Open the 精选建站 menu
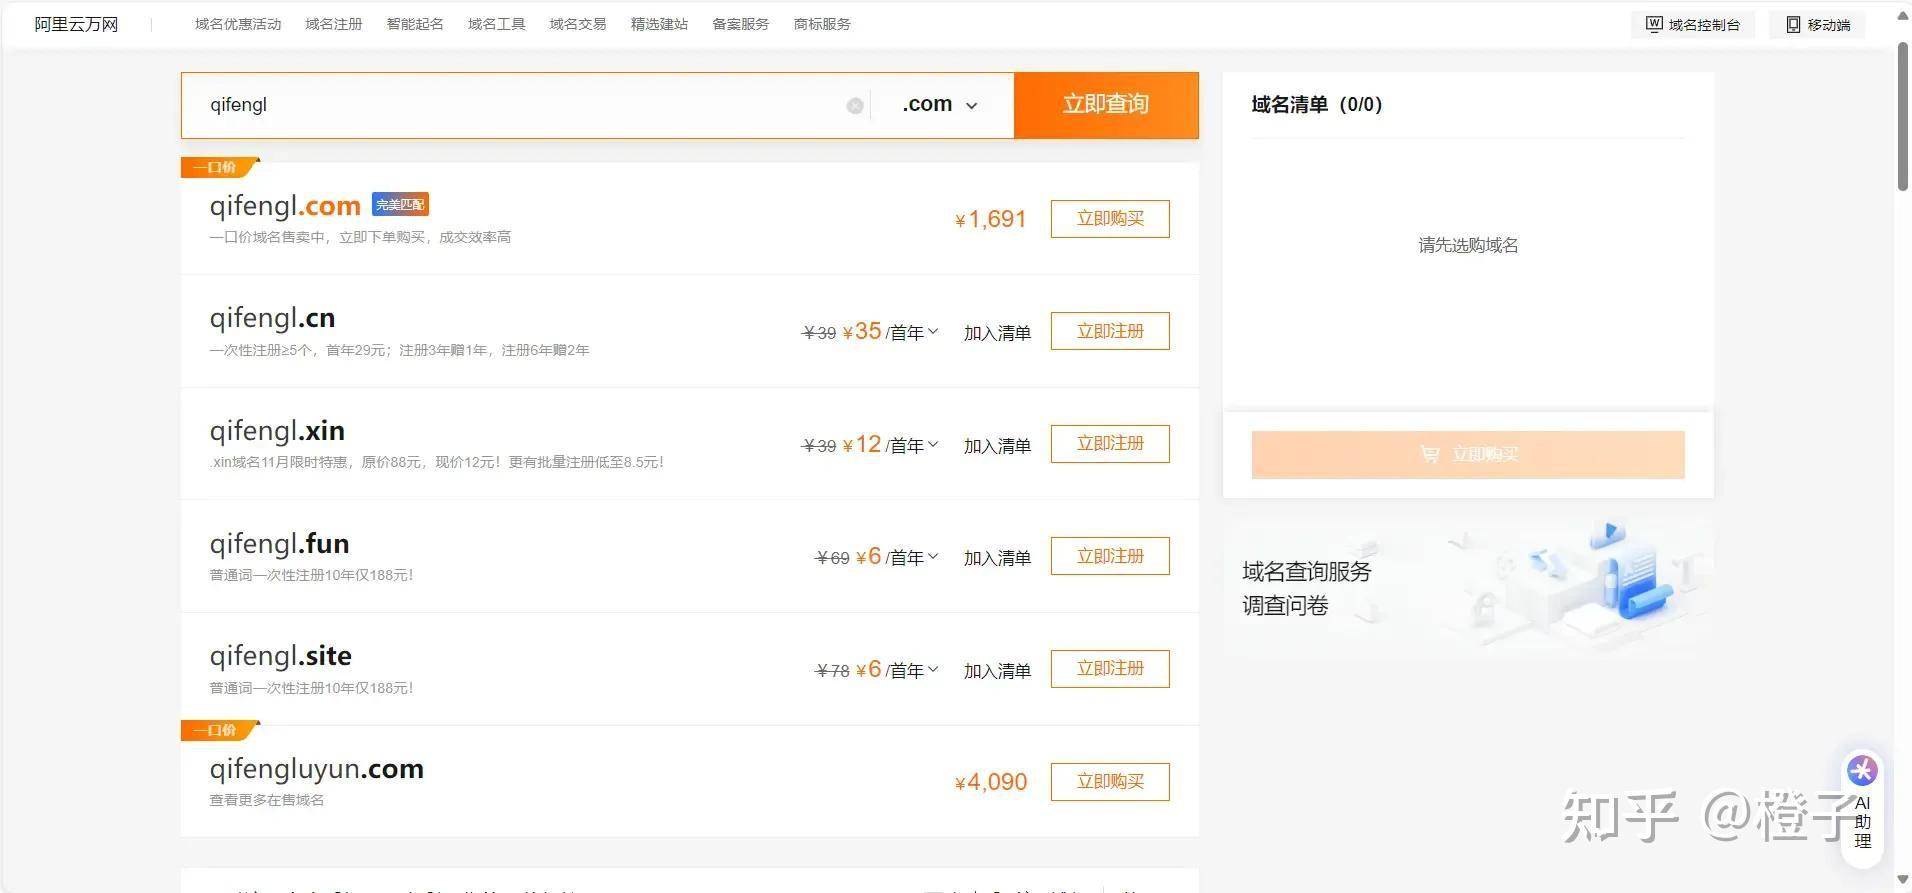The image size is (1912, 893). pos(659,24)
